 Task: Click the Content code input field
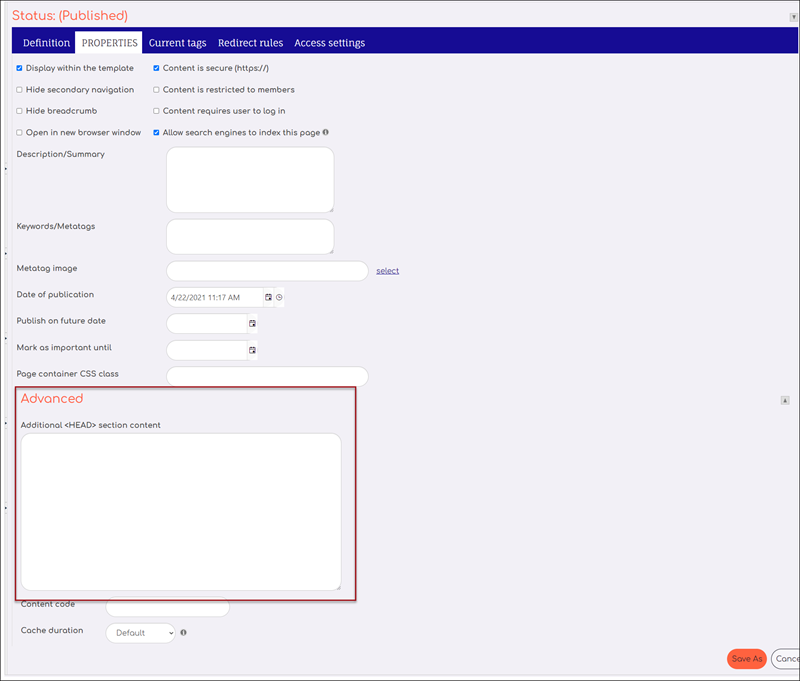[168, 607]
